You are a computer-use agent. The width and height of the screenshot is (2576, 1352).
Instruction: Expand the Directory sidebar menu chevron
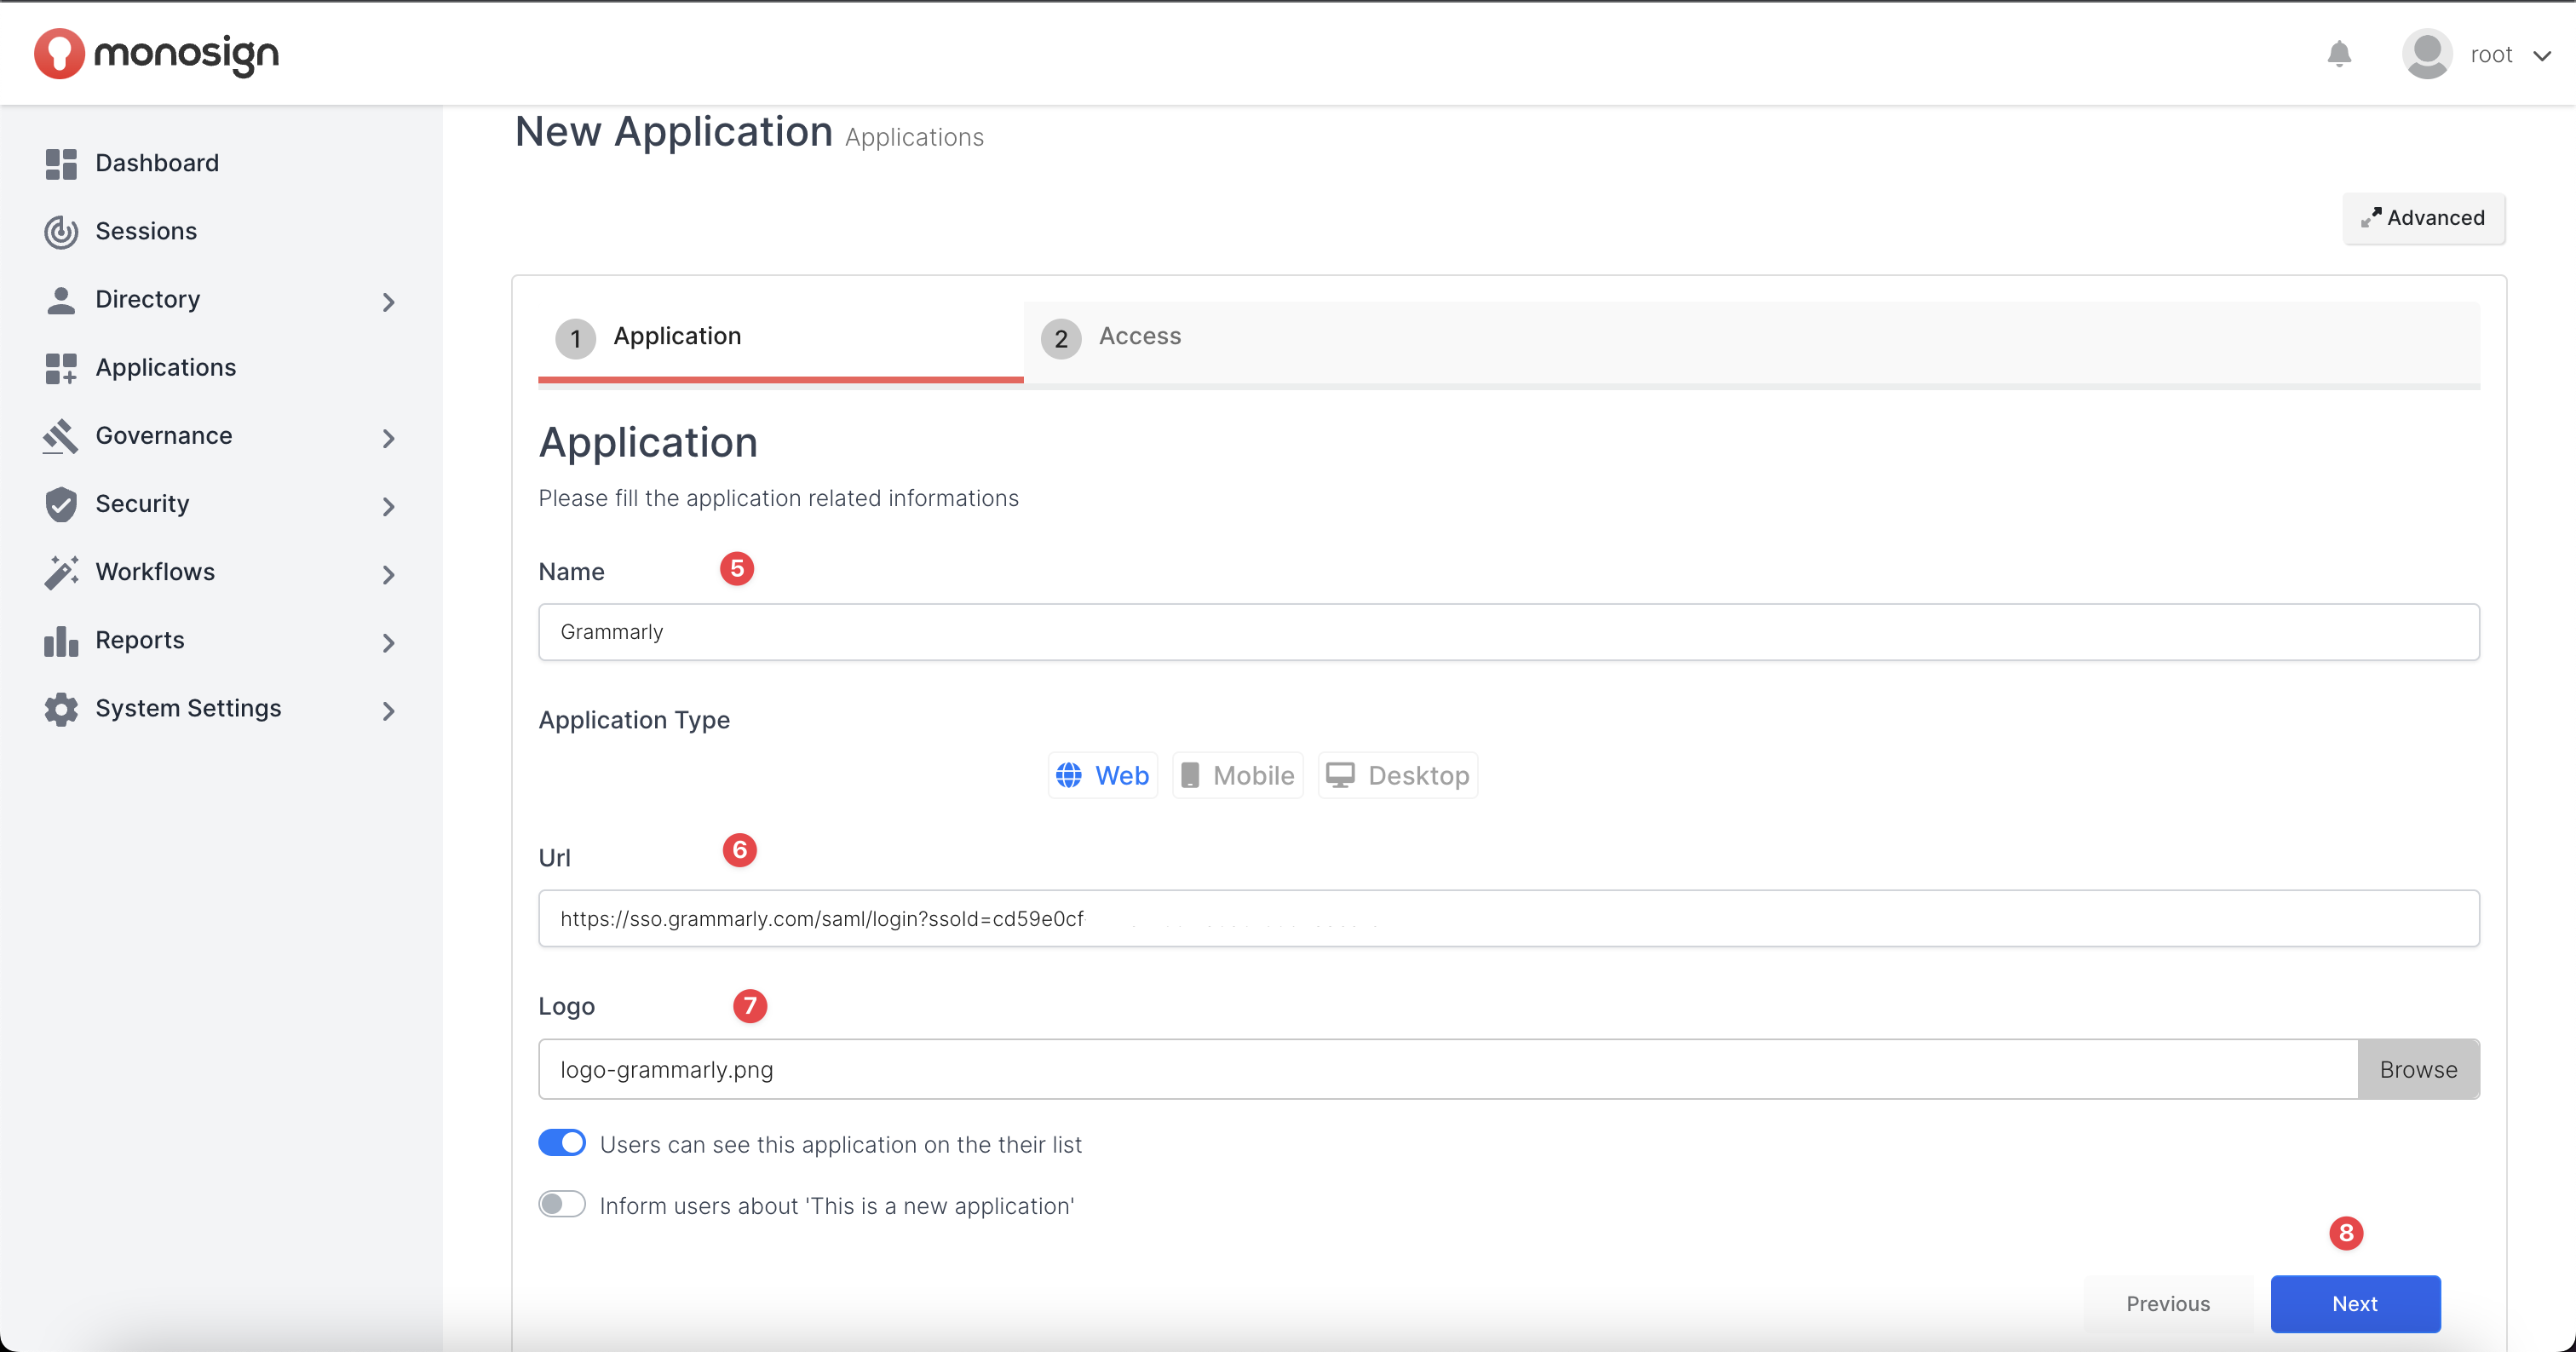[x=389, y=302]
